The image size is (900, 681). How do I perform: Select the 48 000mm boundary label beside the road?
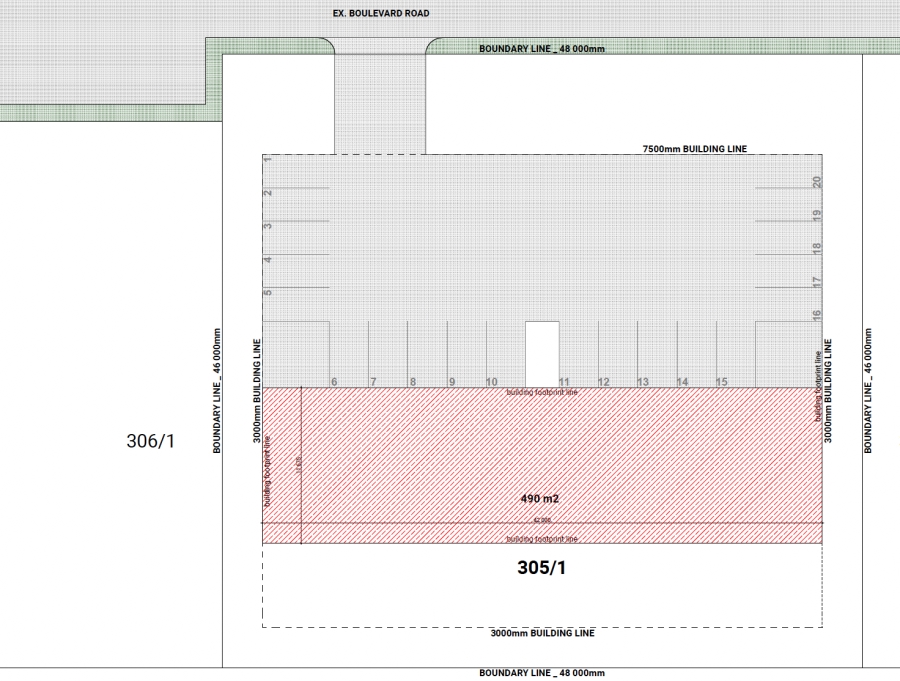(x=542, y=49)
